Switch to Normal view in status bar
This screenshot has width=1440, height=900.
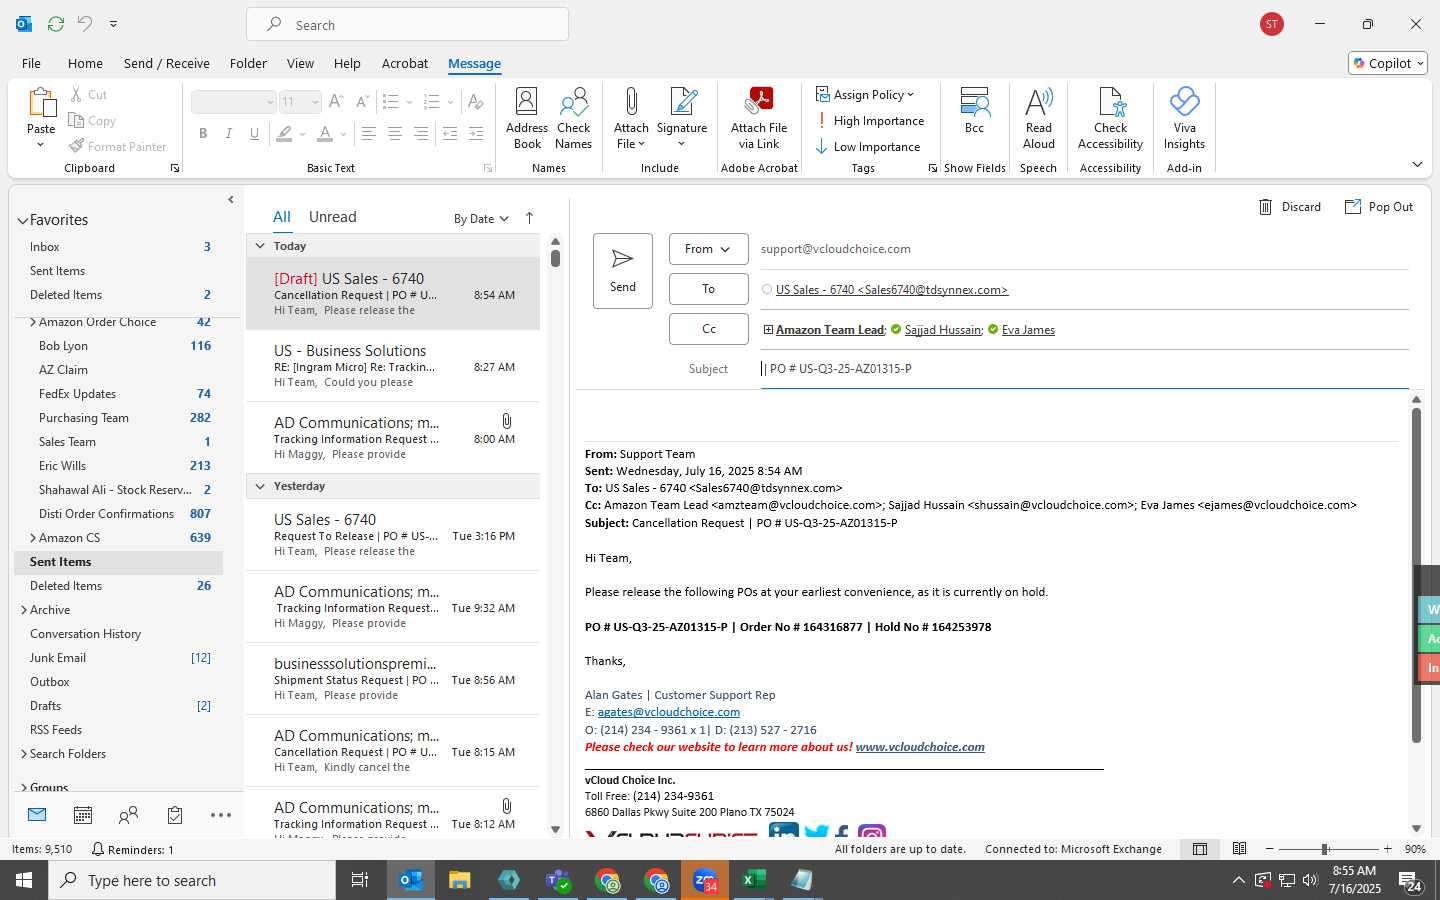coord(1200,849)
